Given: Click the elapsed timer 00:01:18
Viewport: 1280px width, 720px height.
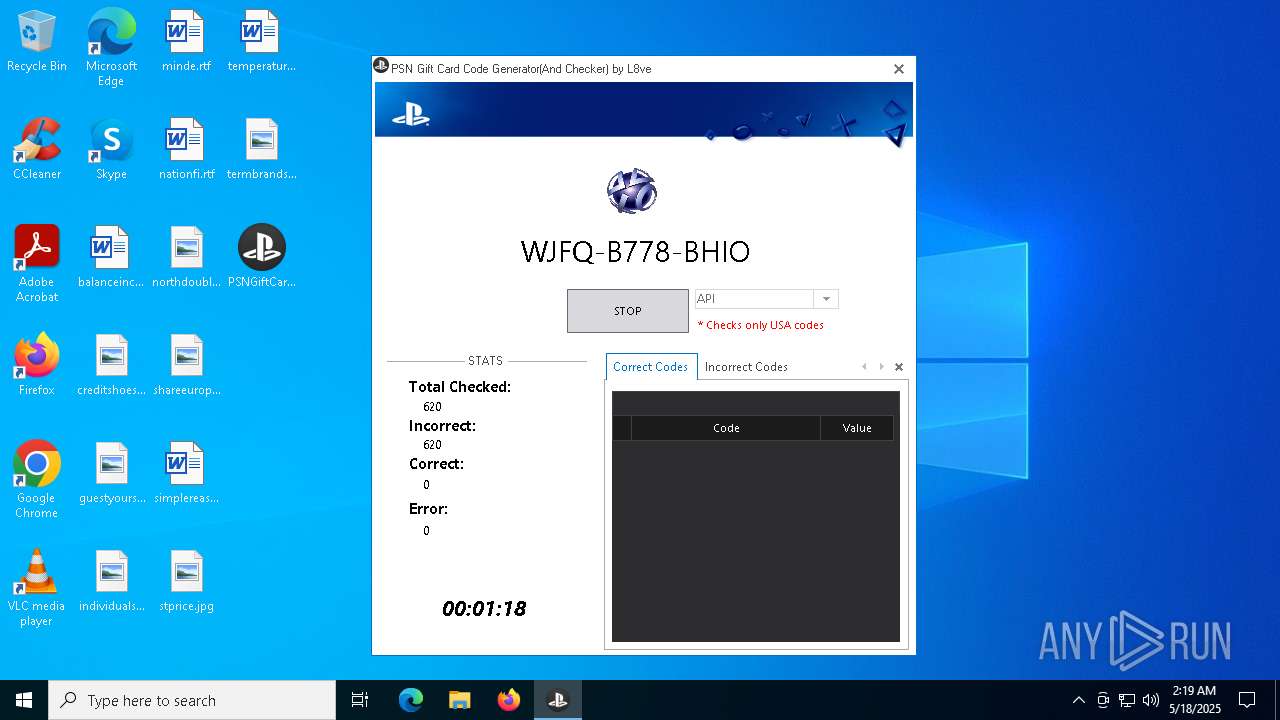Looking at the screenshot, I should point(484,609).
